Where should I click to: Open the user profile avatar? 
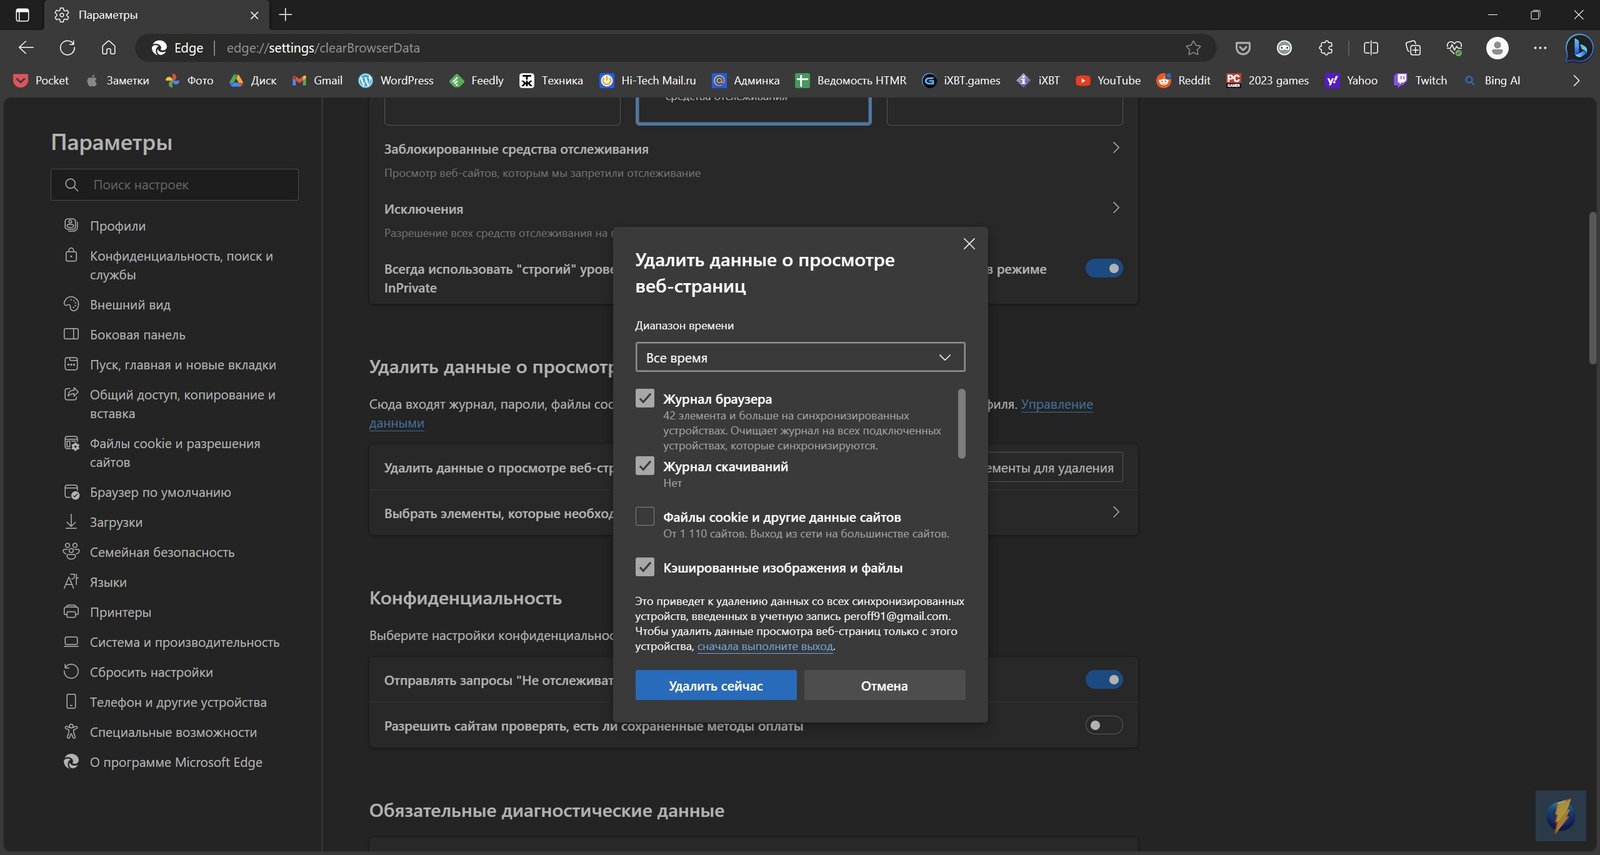tap(1497, 48)
